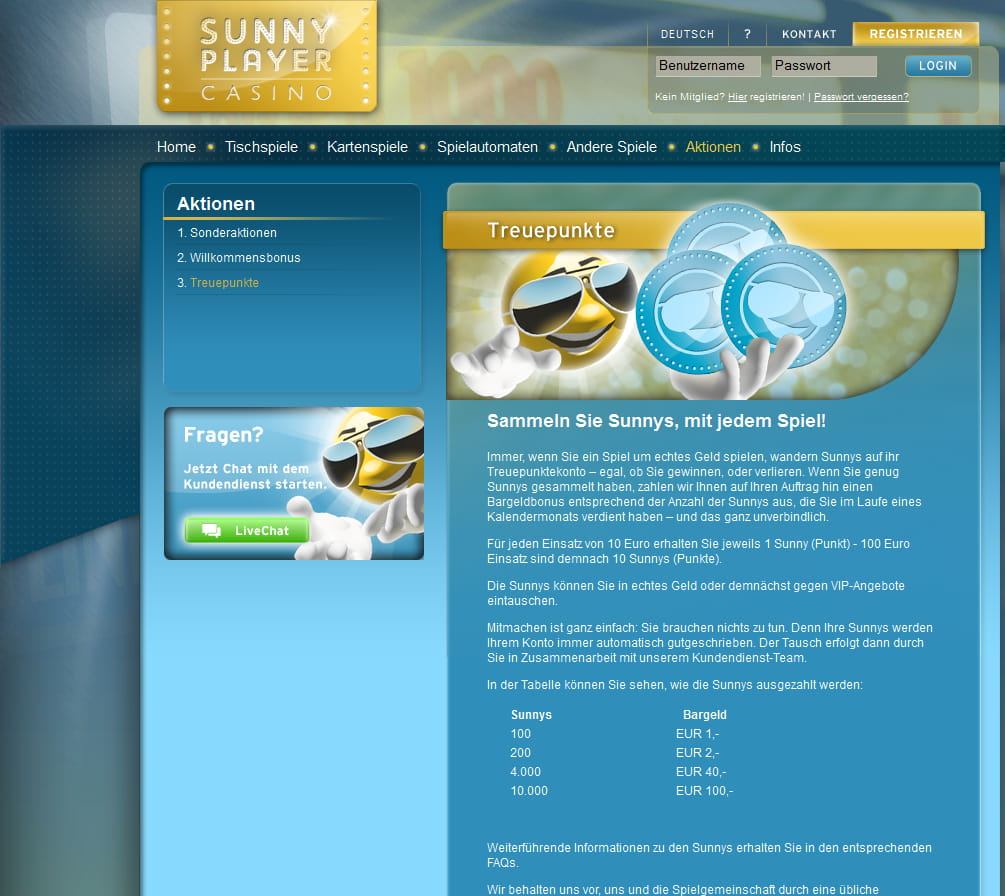Click heading 'Sammeln Sie Sunnys, mit jedem Spiel!'
Viewport: 1005px width, 896px height.
[656, 421]
